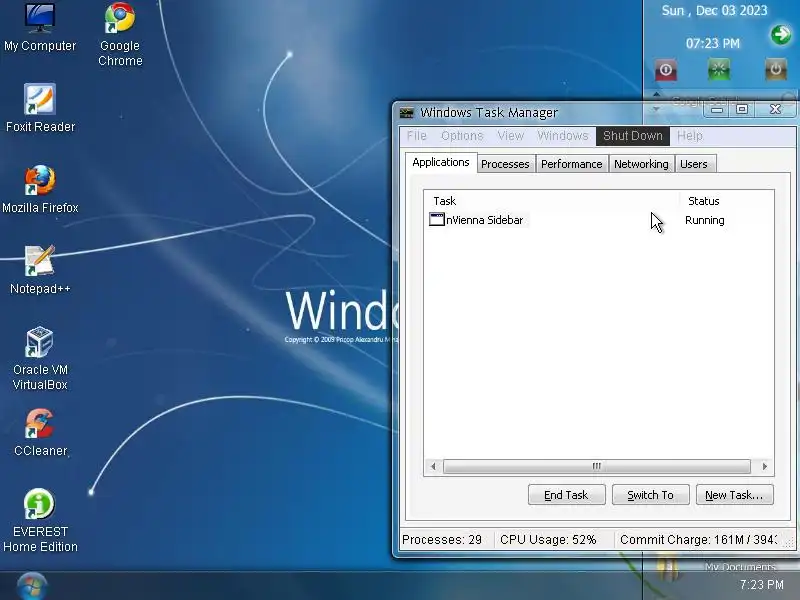Click sidebar date Sun, Dec 03 2023

(714, 11)
